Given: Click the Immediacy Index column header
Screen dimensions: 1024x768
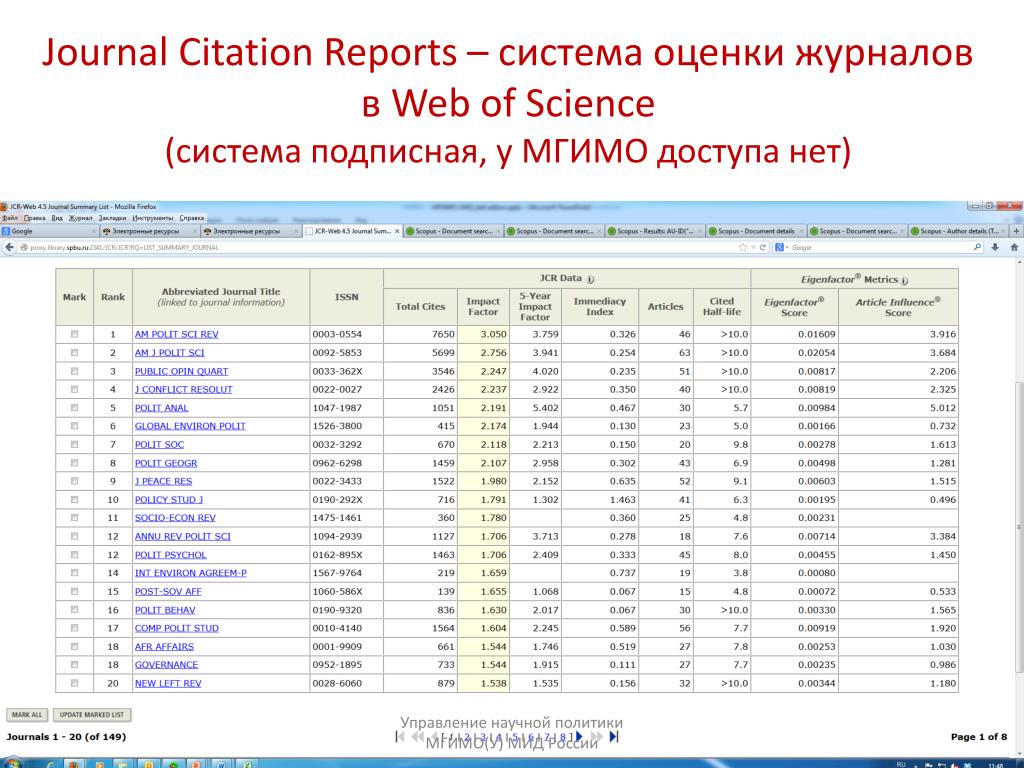Looking at the screenshot, I should click(x=600, y=307).
